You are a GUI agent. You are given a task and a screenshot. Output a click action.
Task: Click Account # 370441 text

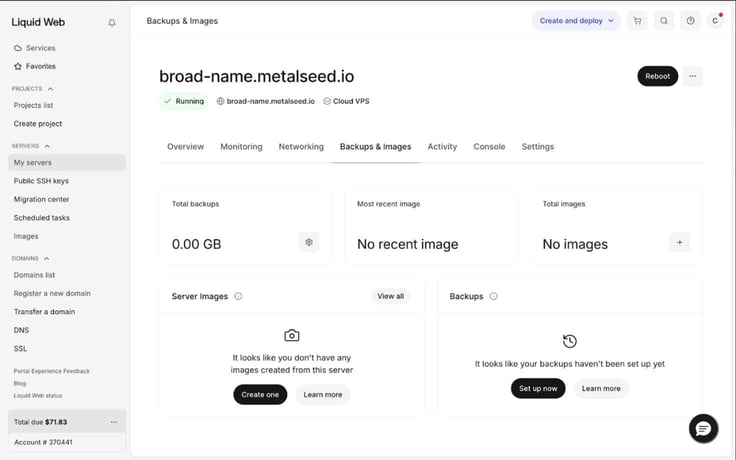[x=43, y=442]
